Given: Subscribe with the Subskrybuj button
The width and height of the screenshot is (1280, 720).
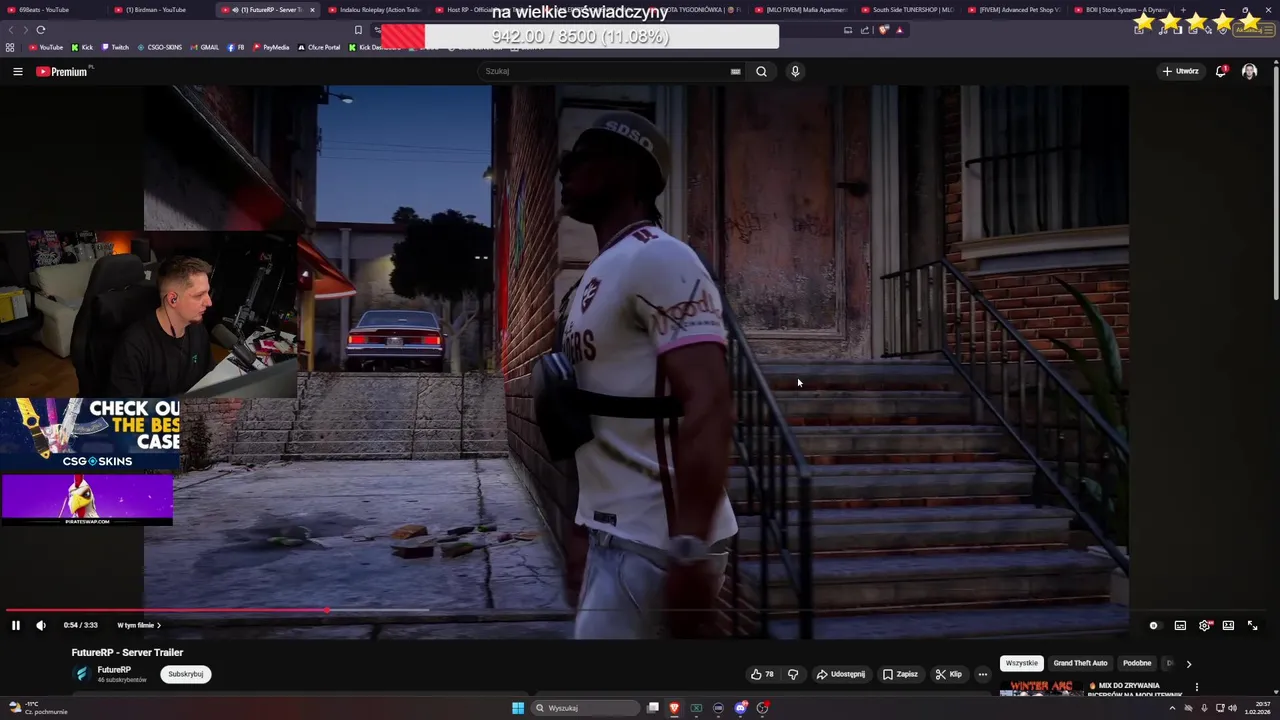Looking at the screenshot, I should [x=186, y=674].
